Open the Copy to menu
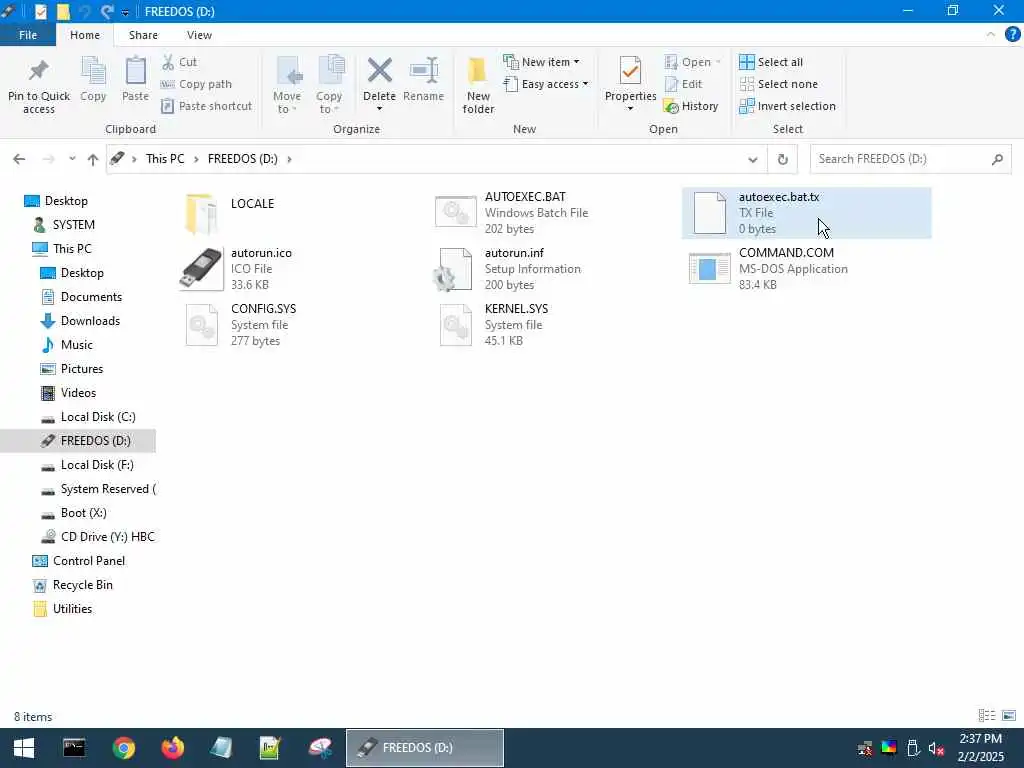 (328, 85)
